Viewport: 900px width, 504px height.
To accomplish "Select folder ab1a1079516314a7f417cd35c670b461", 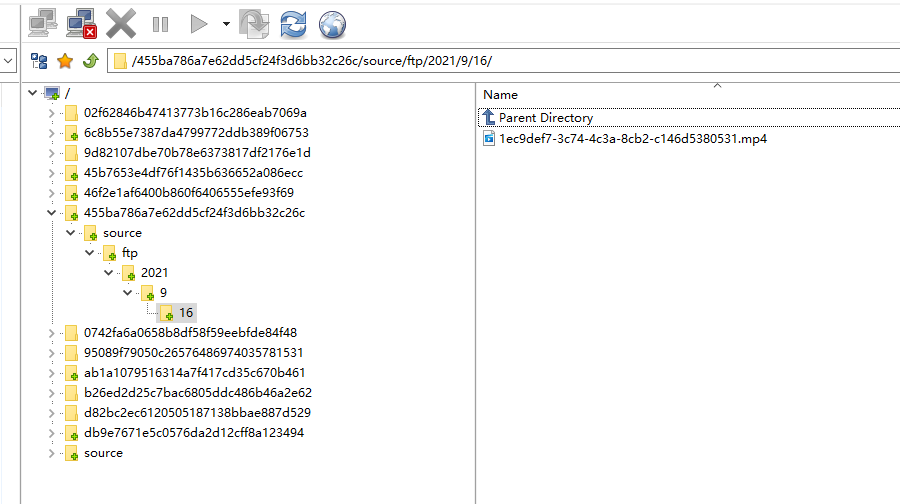I will click(195, 373).
